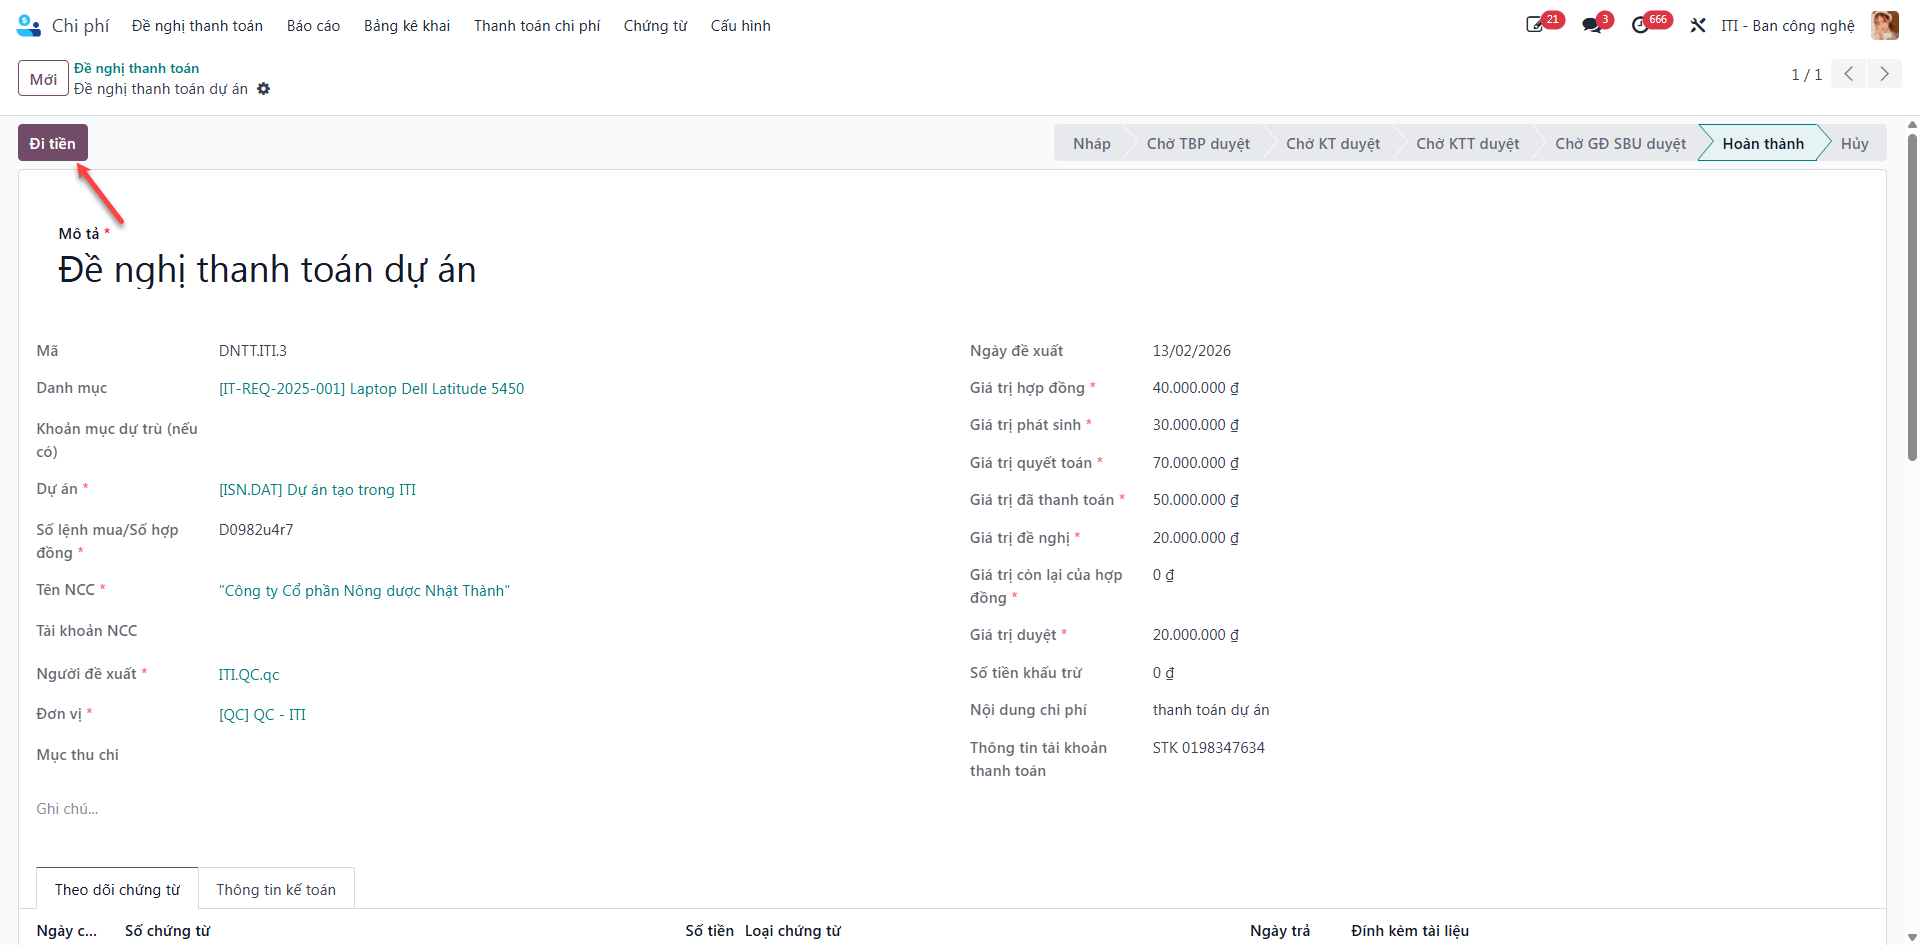Open the gear actions menu beside record title
Image resolution: width=1920 pixels, height=945 pixels.
(x=264, y=89)
